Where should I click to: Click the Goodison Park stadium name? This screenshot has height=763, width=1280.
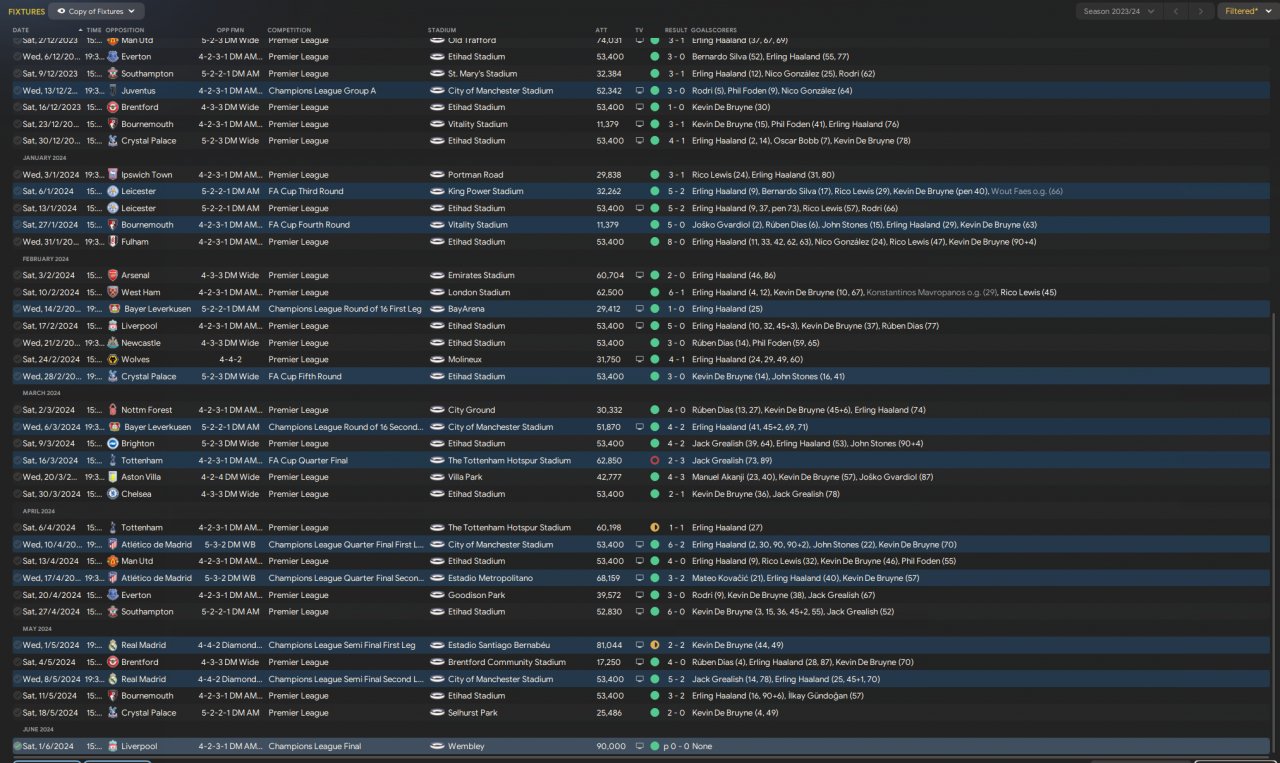coord(476,595)
